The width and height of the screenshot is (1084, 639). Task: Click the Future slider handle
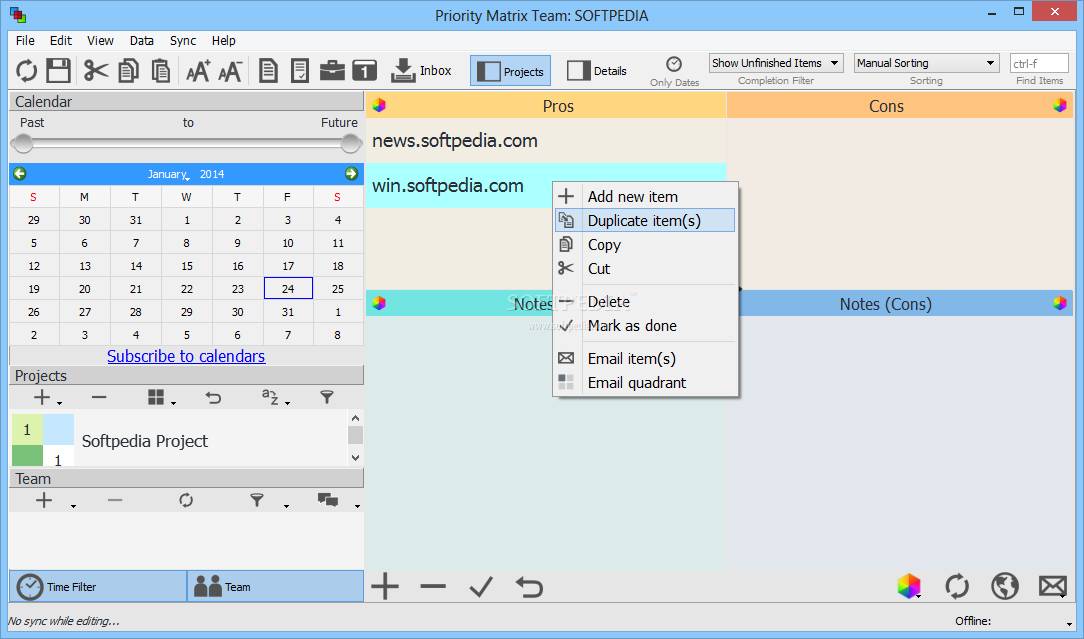(x=351, y=143)
